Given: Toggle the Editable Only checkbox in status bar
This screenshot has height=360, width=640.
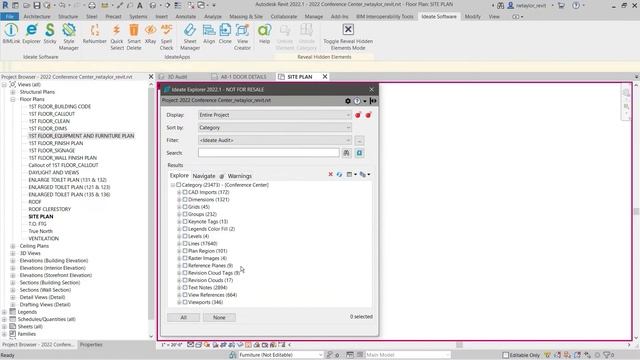Looking at the screenshot, I should point(505,355).
